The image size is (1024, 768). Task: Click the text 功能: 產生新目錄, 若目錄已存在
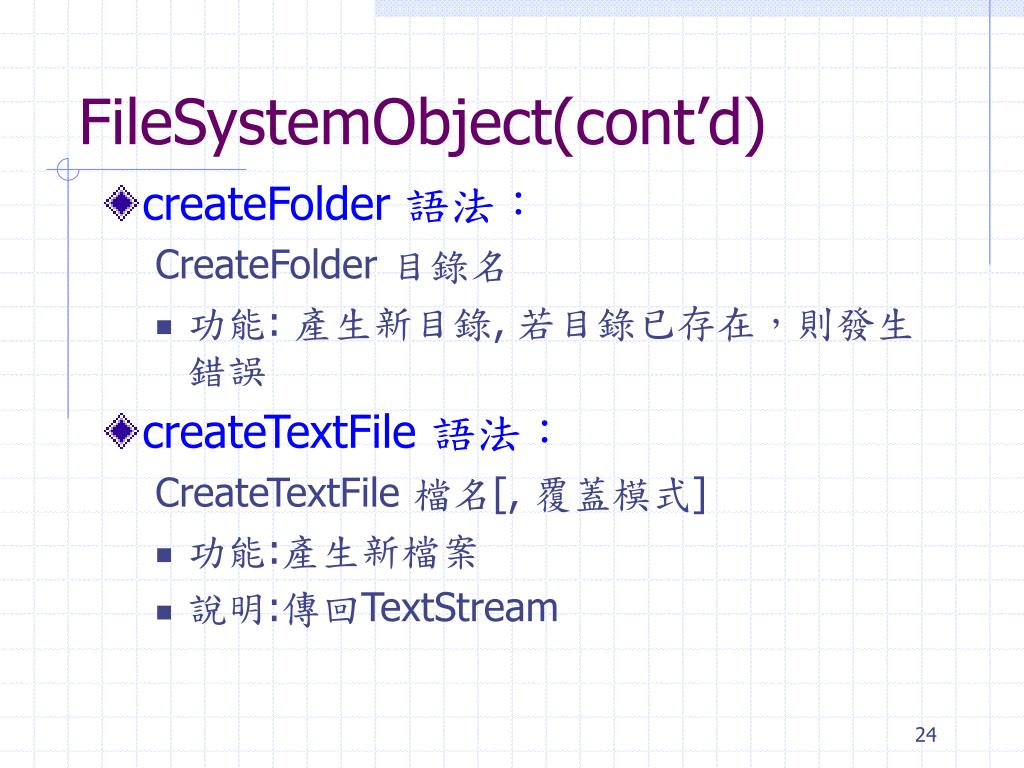472,325
